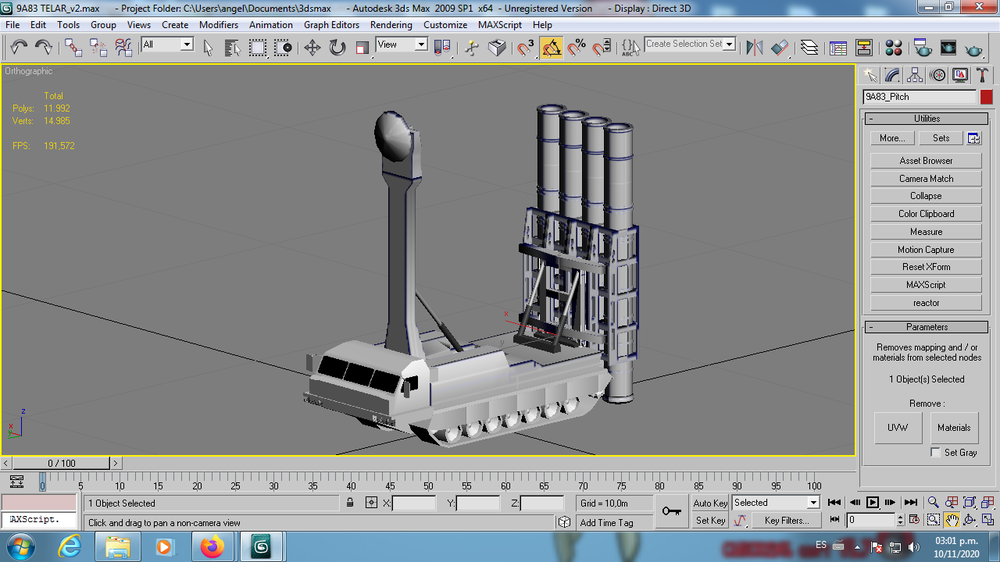This screenshot has height=562, width=1000.
Task: Click the Materials remove button
Action: (x=953, y=427)
